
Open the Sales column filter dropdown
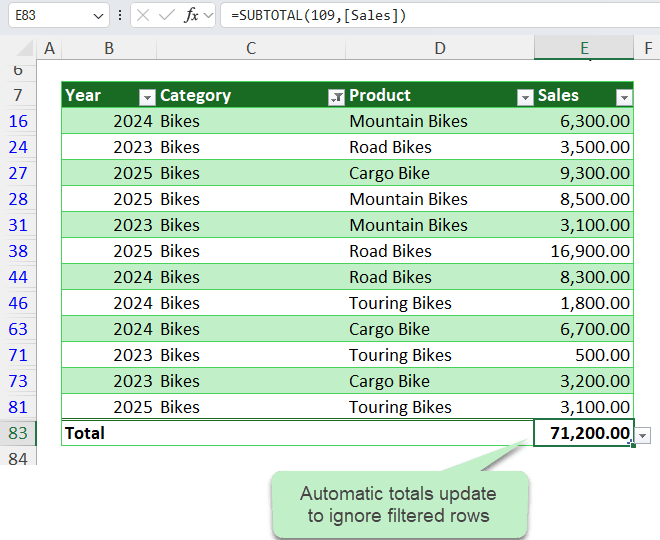pyautogui.click(x=624, y=97)
